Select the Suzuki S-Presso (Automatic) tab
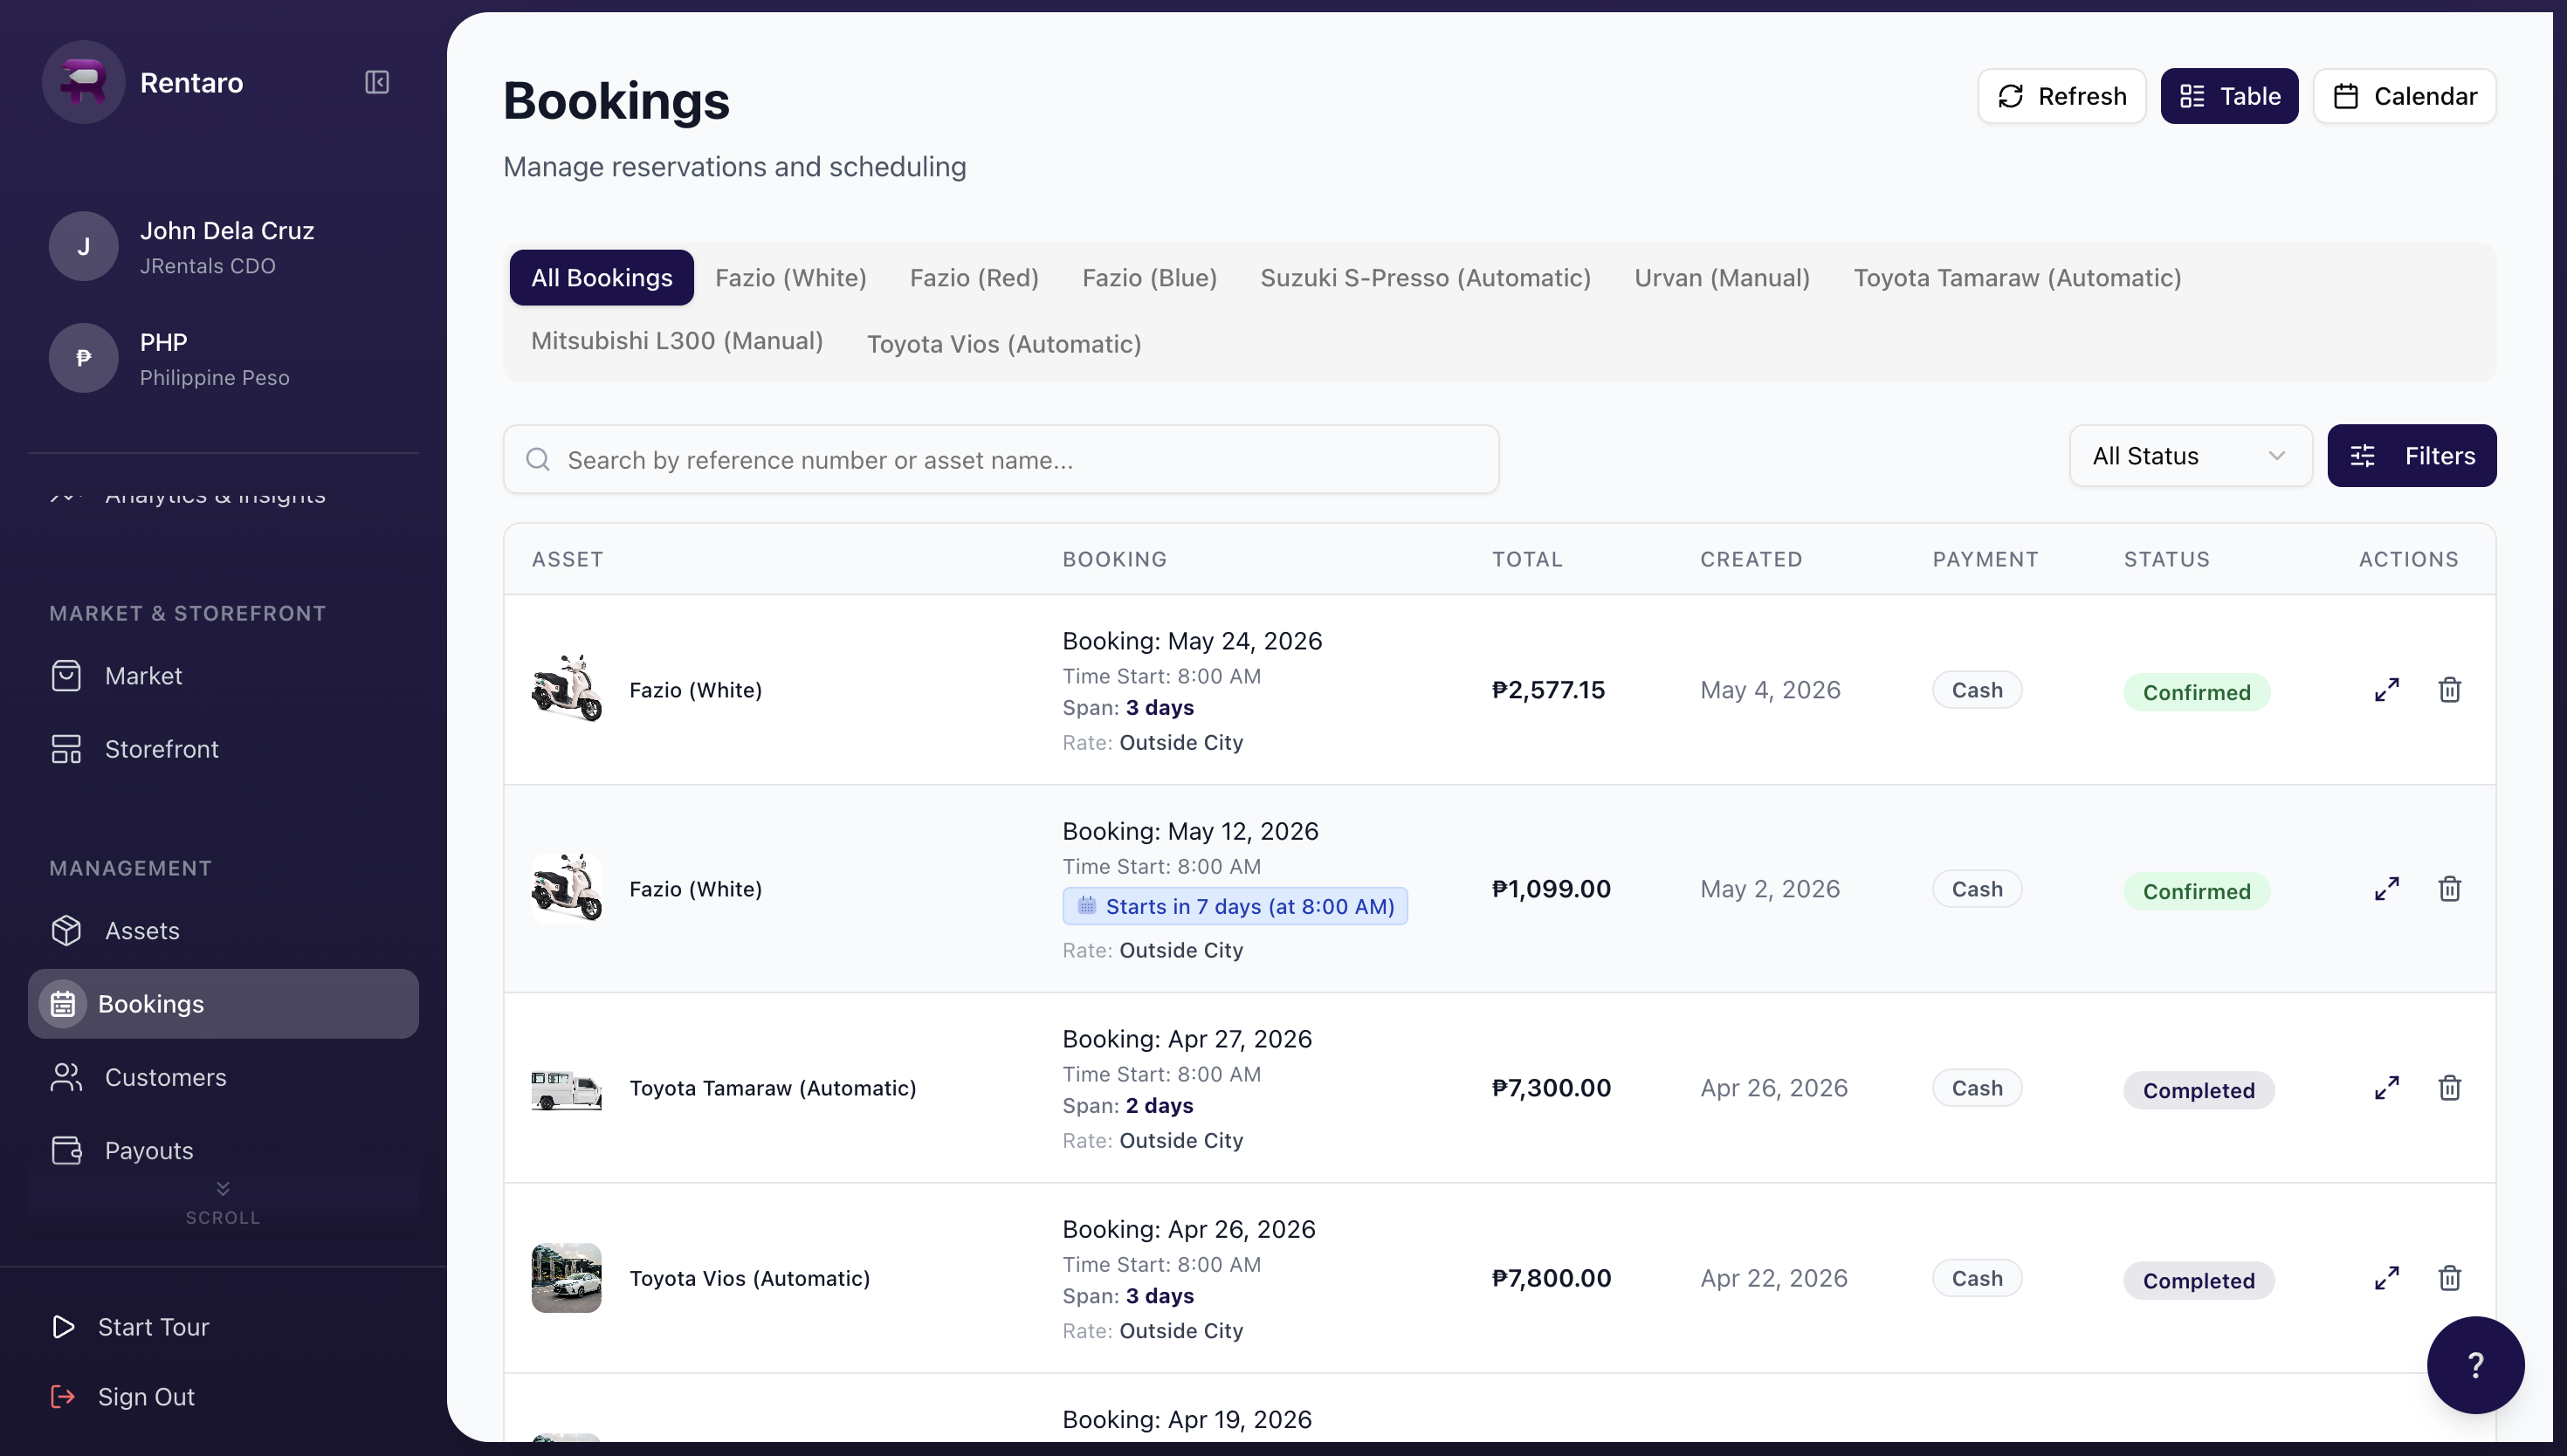This screenshot has height=1456, width=2567. click(x=1426, y=278)
